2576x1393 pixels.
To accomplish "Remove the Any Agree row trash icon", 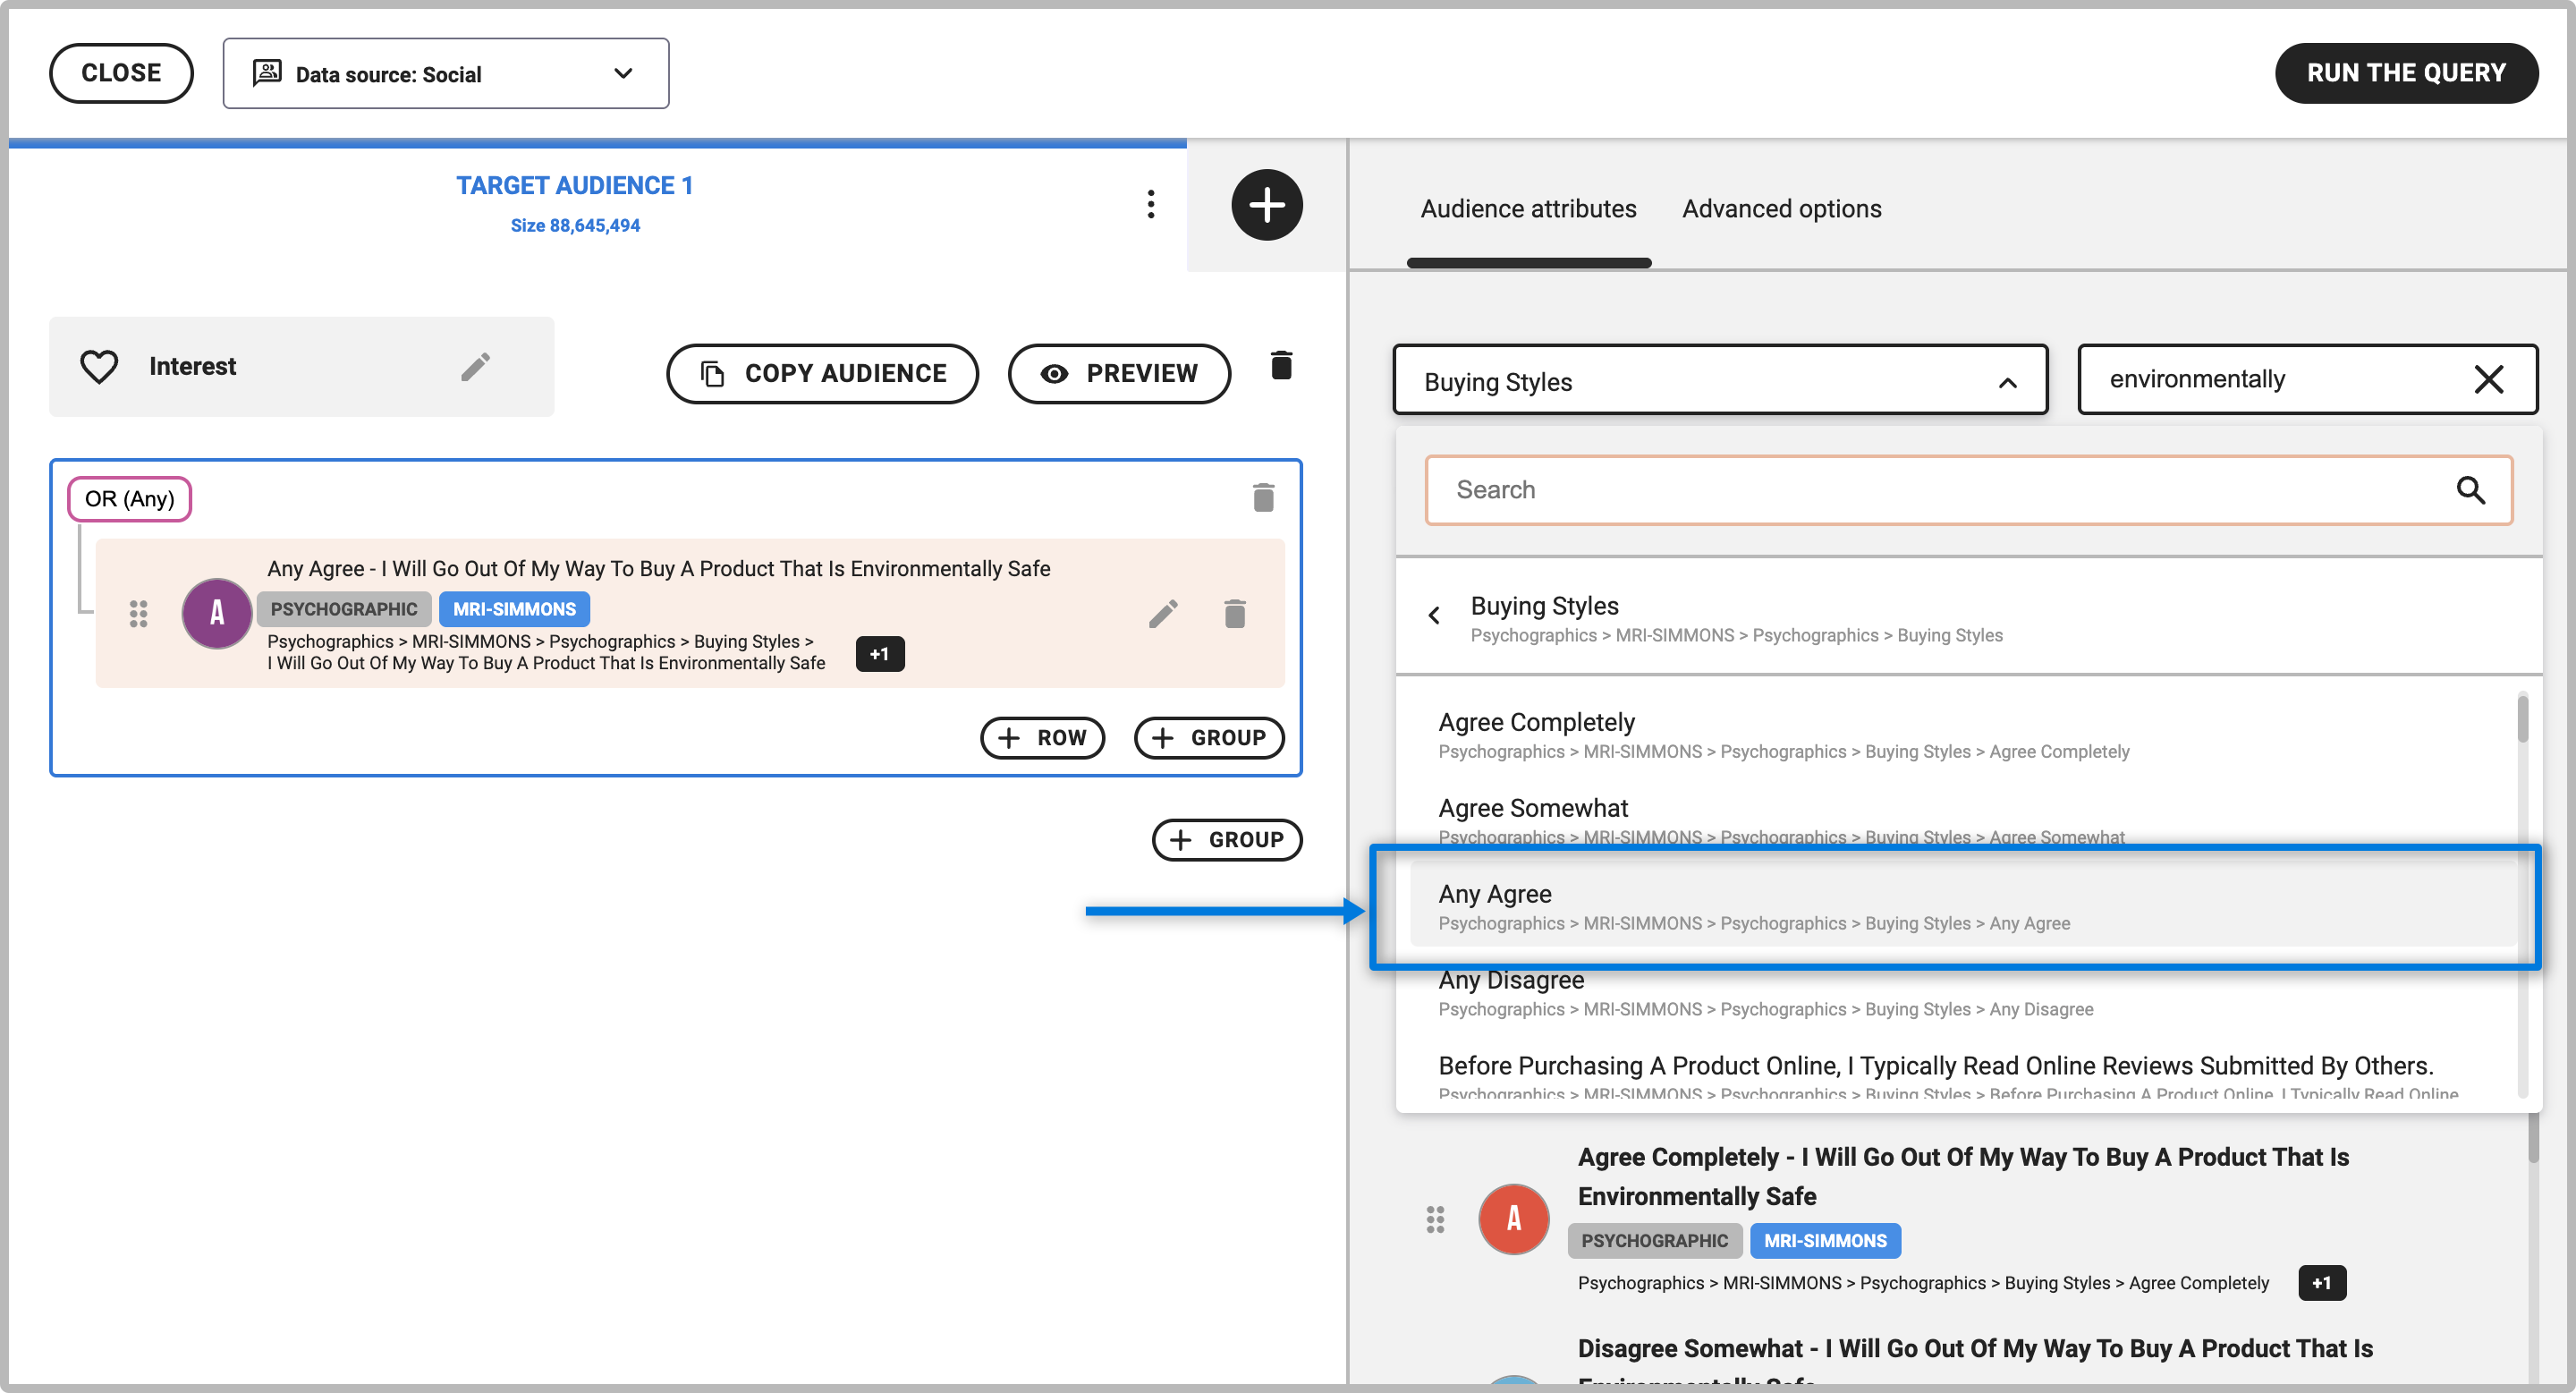I will (x=1235, y=613).
